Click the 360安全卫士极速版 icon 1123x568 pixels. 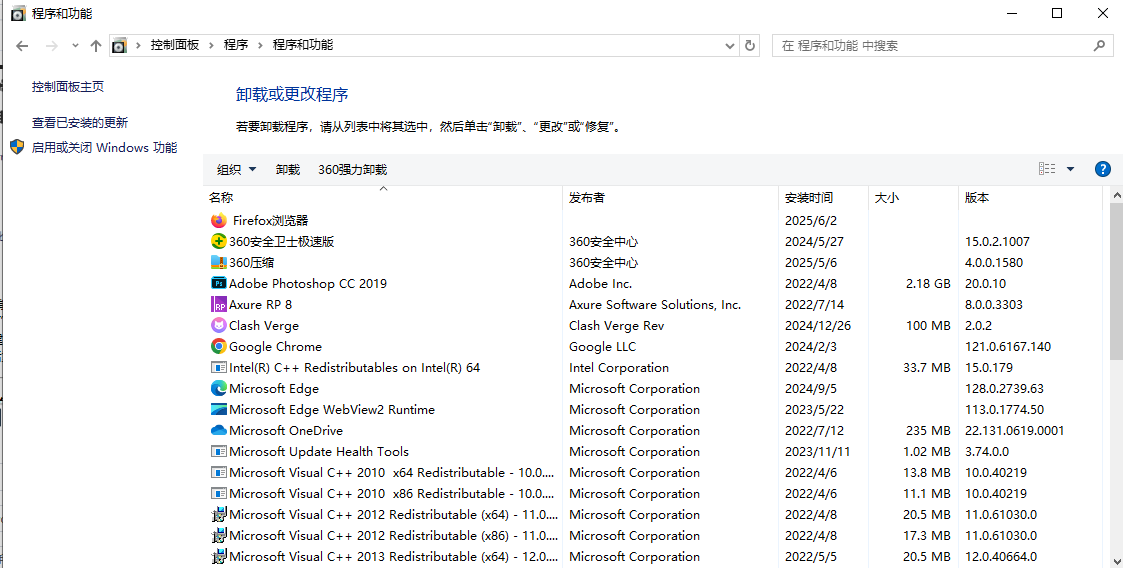click(219, 241)
